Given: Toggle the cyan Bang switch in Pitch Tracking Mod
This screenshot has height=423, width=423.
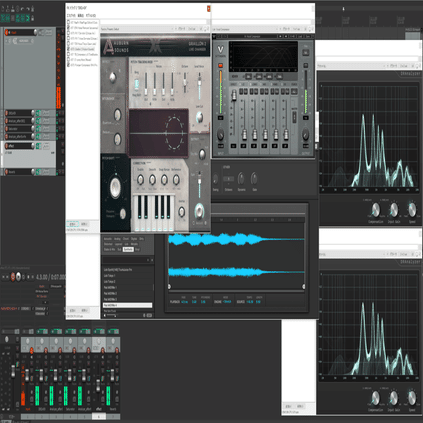Looking at the screenshot, I should click(x=136, y=84).
